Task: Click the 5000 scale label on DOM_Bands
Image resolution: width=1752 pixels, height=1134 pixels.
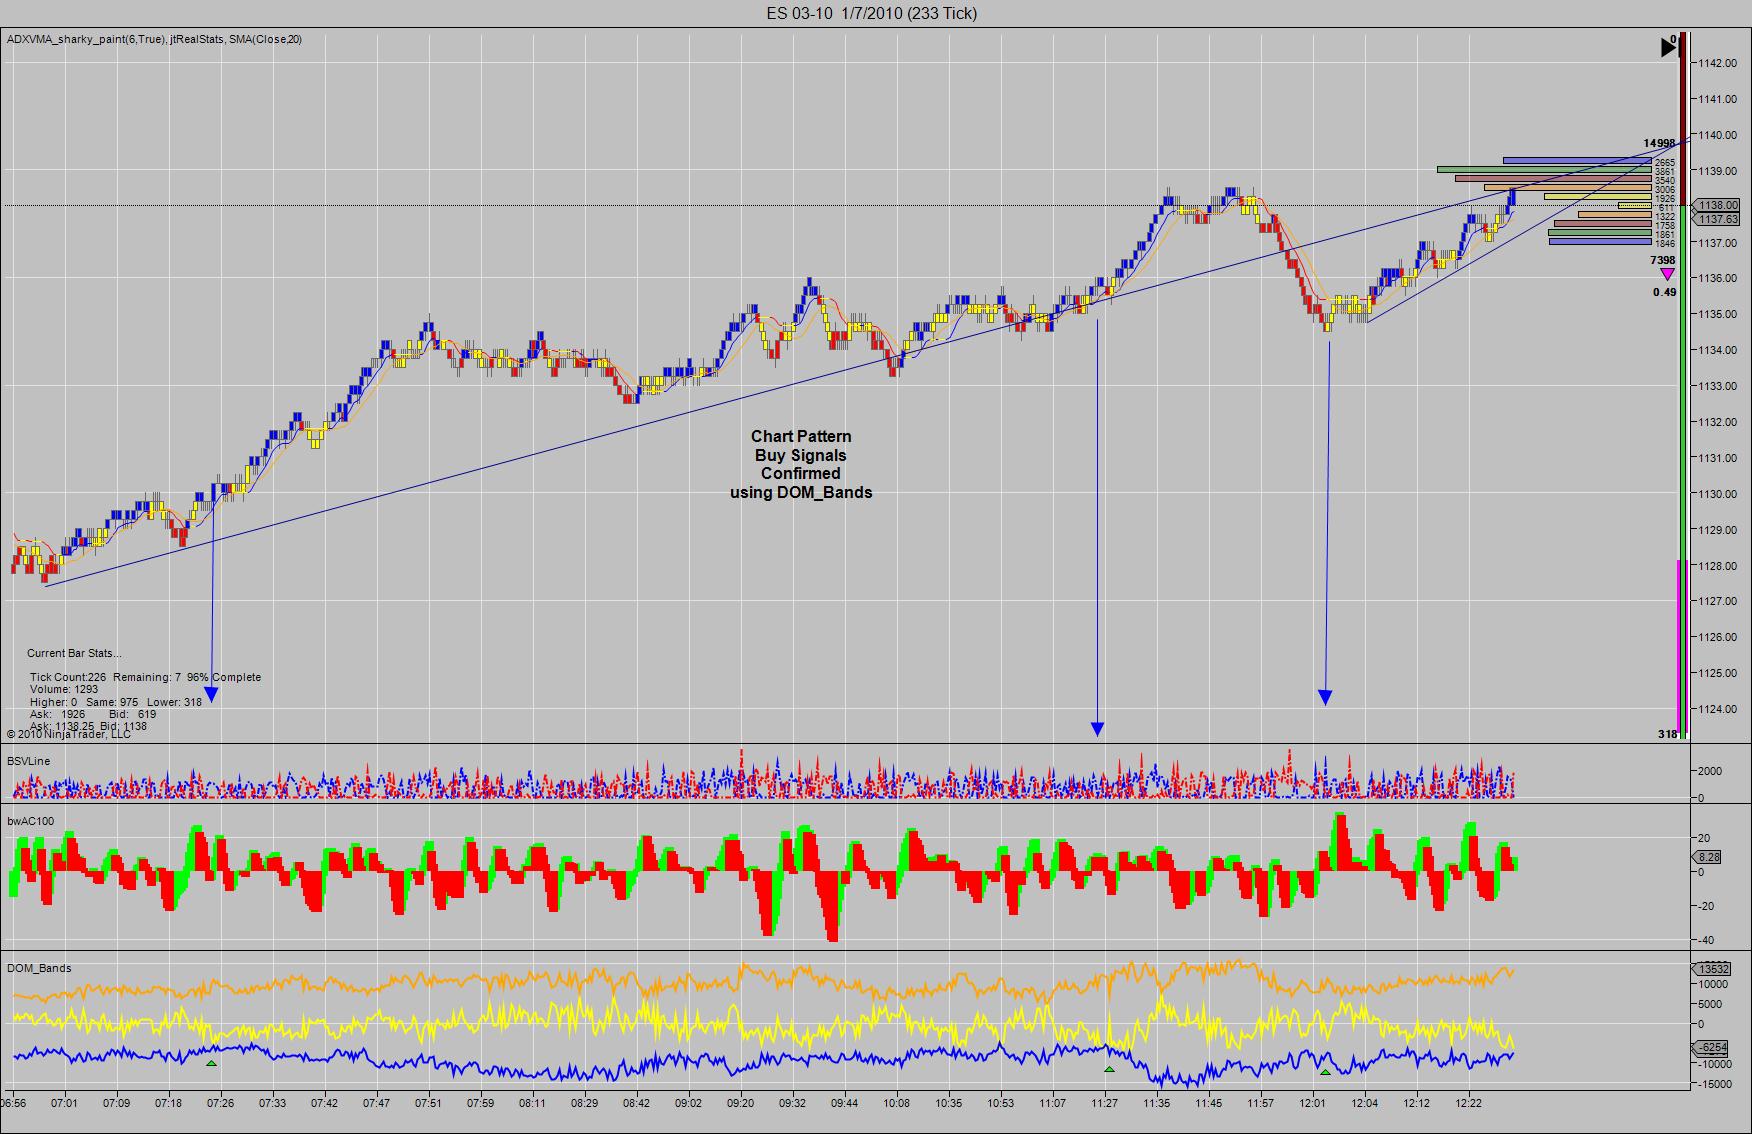Action: [x=1709, y=1004]
